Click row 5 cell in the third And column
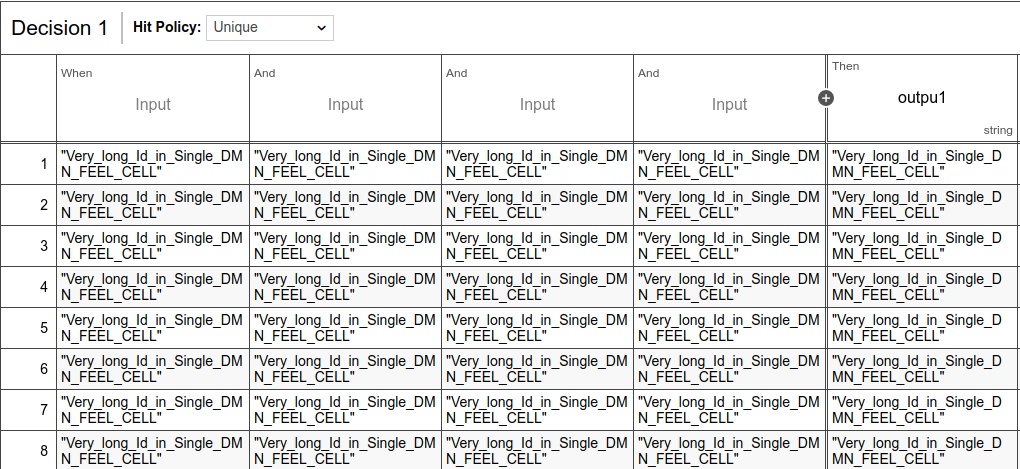The width and height of the screenshot is (1020, 469). click(729, 328)
